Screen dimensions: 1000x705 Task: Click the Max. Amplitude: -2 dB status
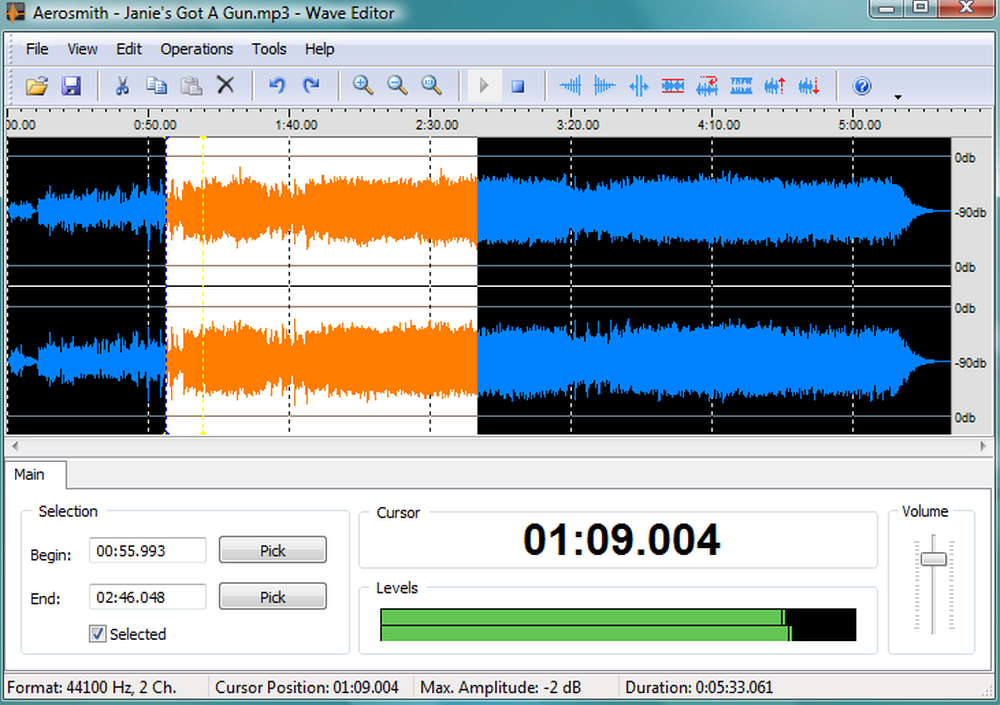(x=501, y=687)
